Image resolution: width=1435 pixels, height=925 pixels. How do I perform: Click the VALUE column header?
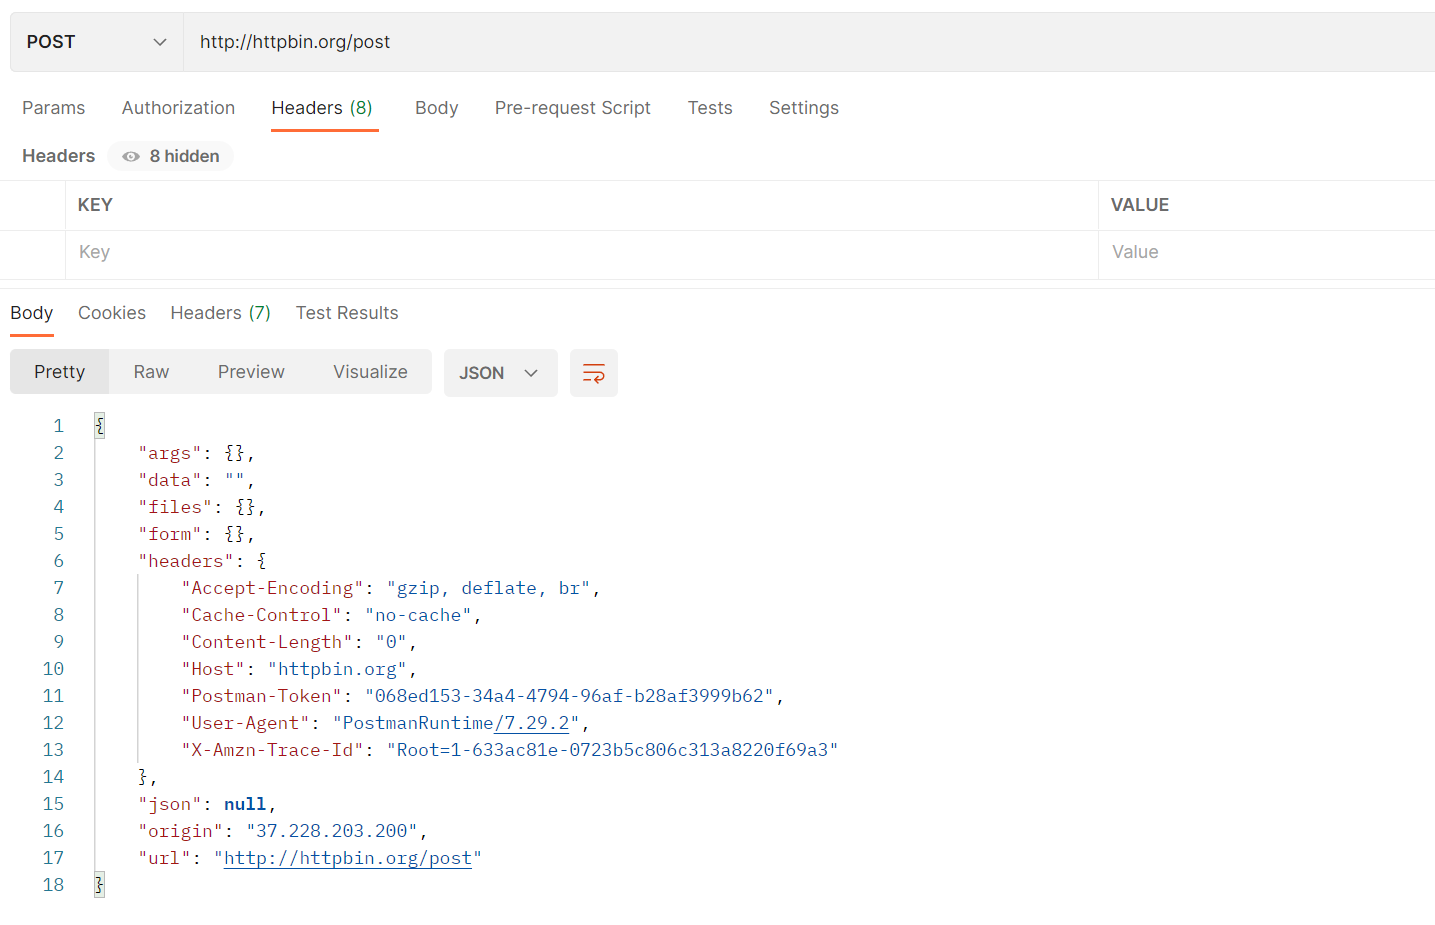[1140, 205]
